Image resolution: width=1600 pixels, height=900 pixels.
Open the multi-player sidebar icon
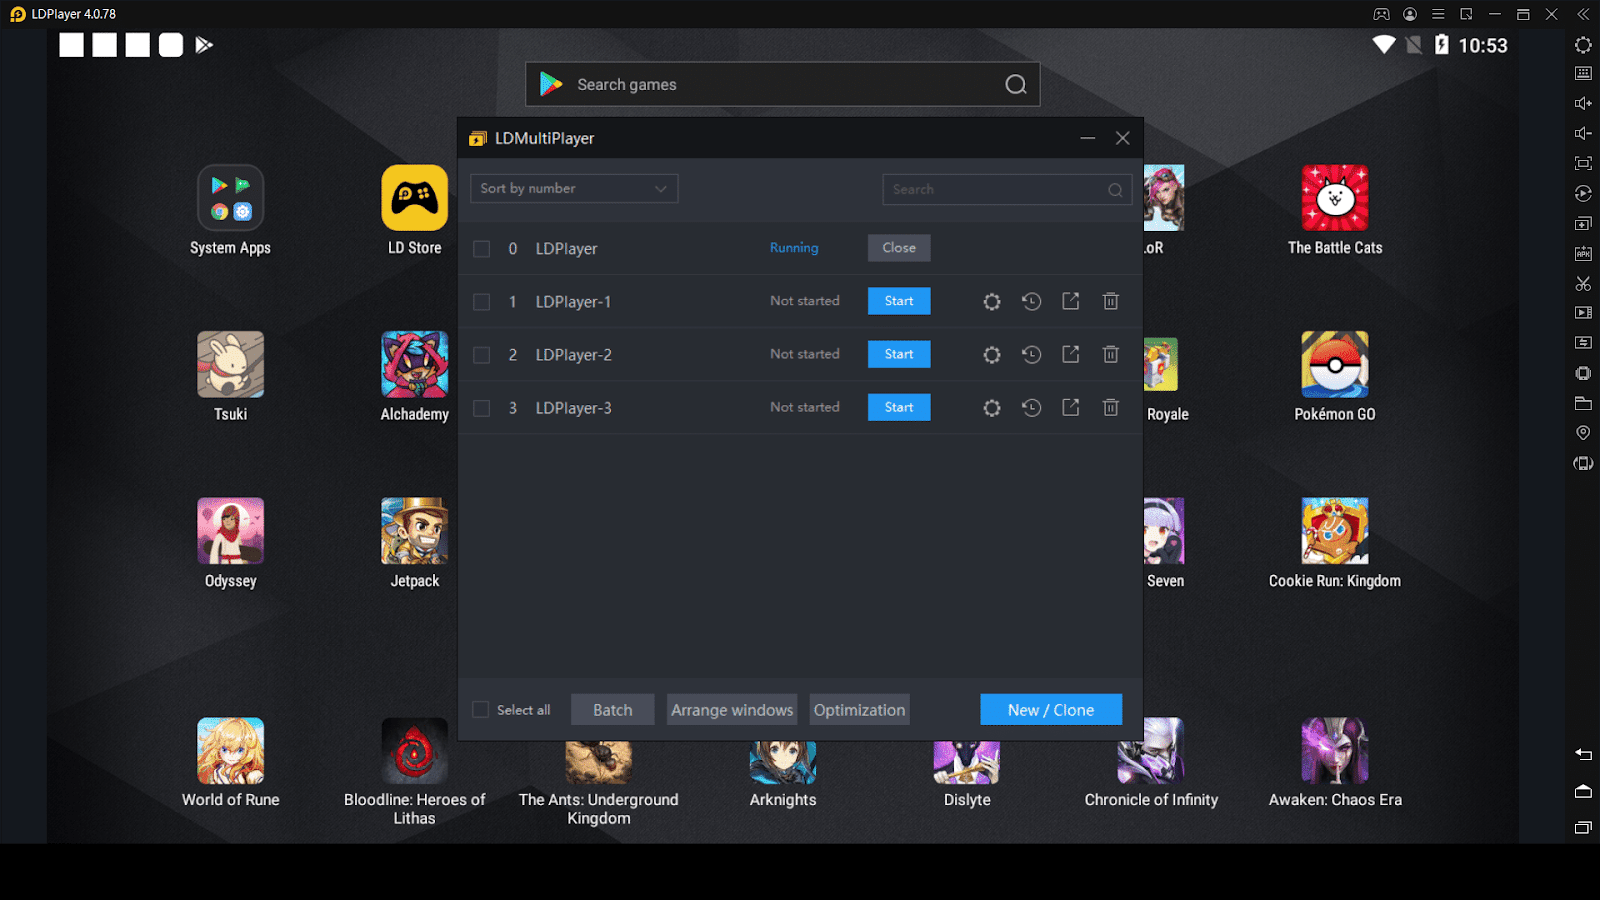1583,223
